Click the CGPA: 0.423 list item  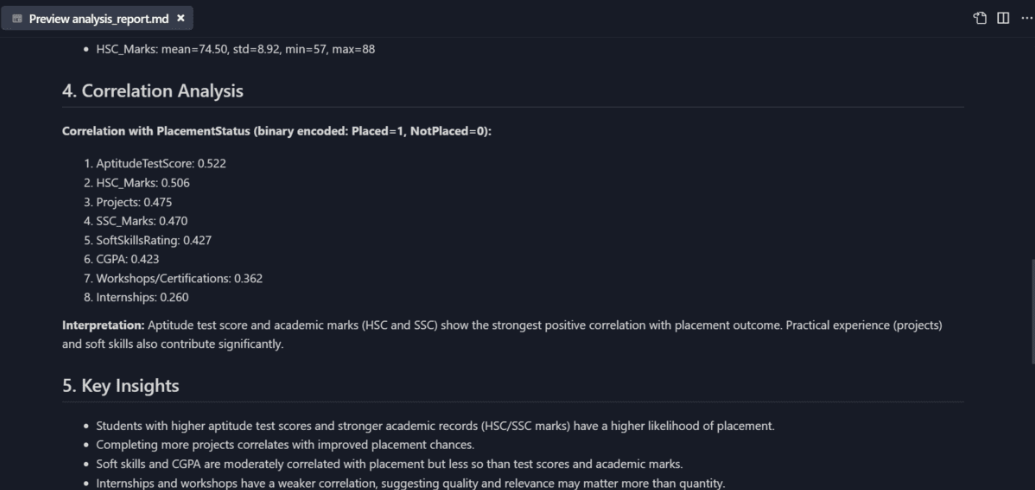(127, 259)
